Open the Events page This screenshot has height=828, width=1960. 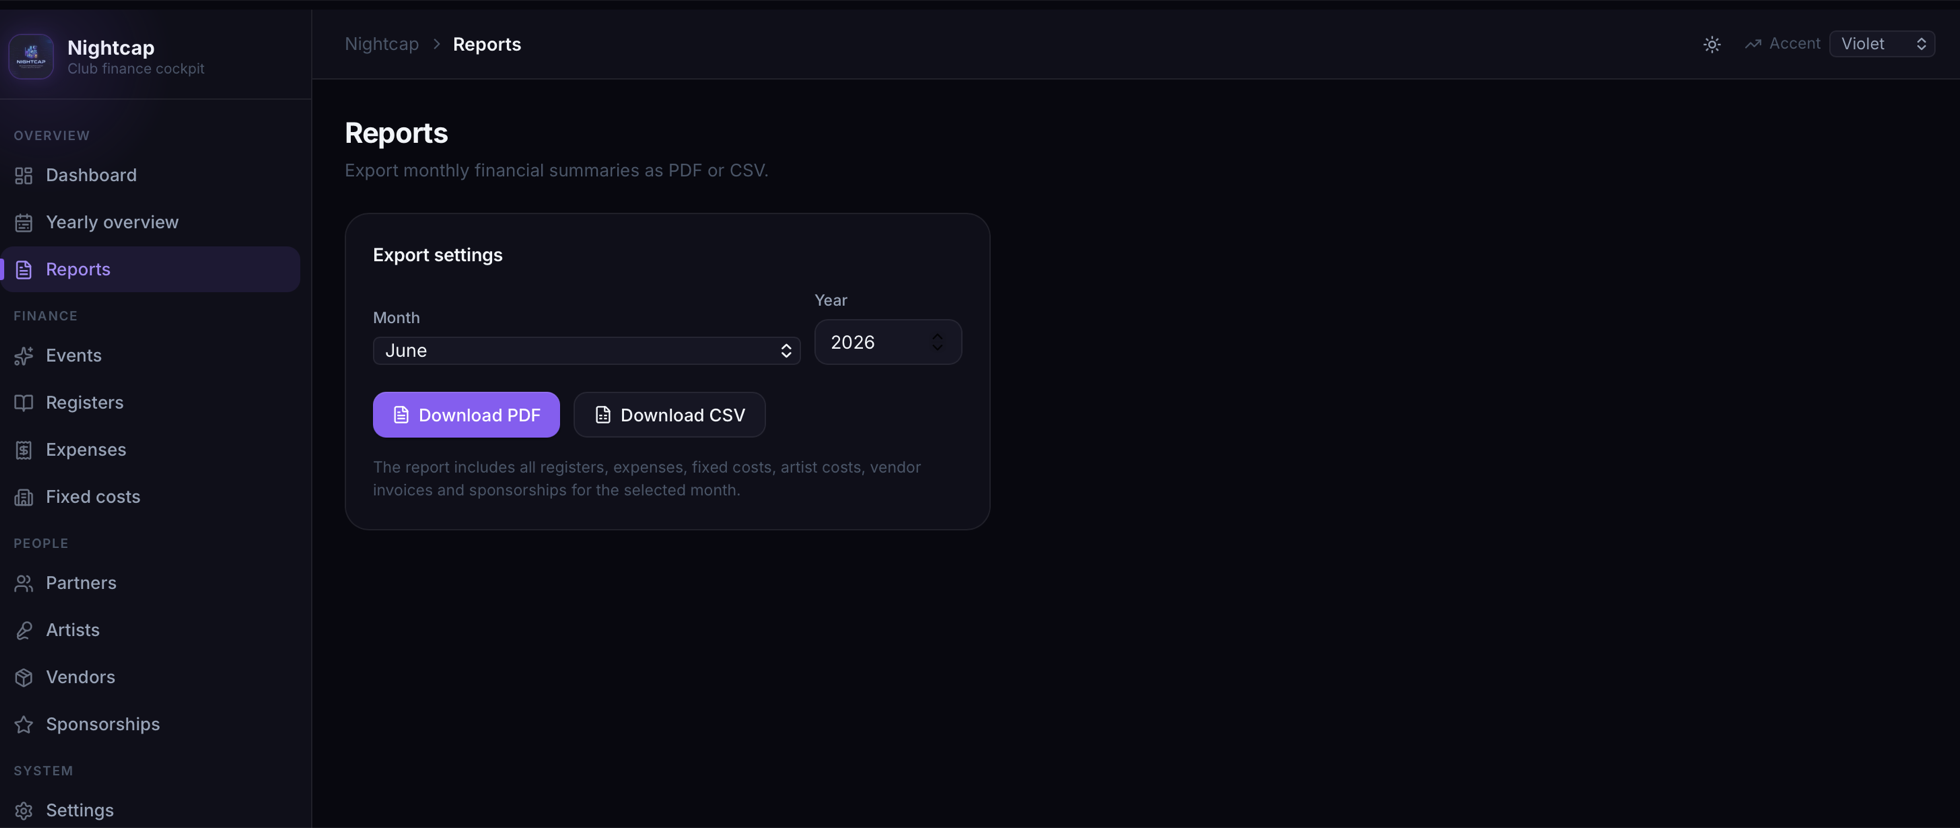(150, 355)
